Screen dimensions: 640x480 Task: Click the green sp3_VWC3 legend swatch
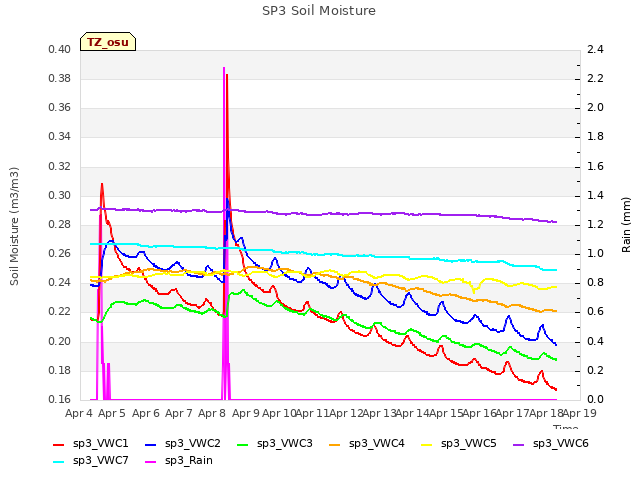point(243,444)
